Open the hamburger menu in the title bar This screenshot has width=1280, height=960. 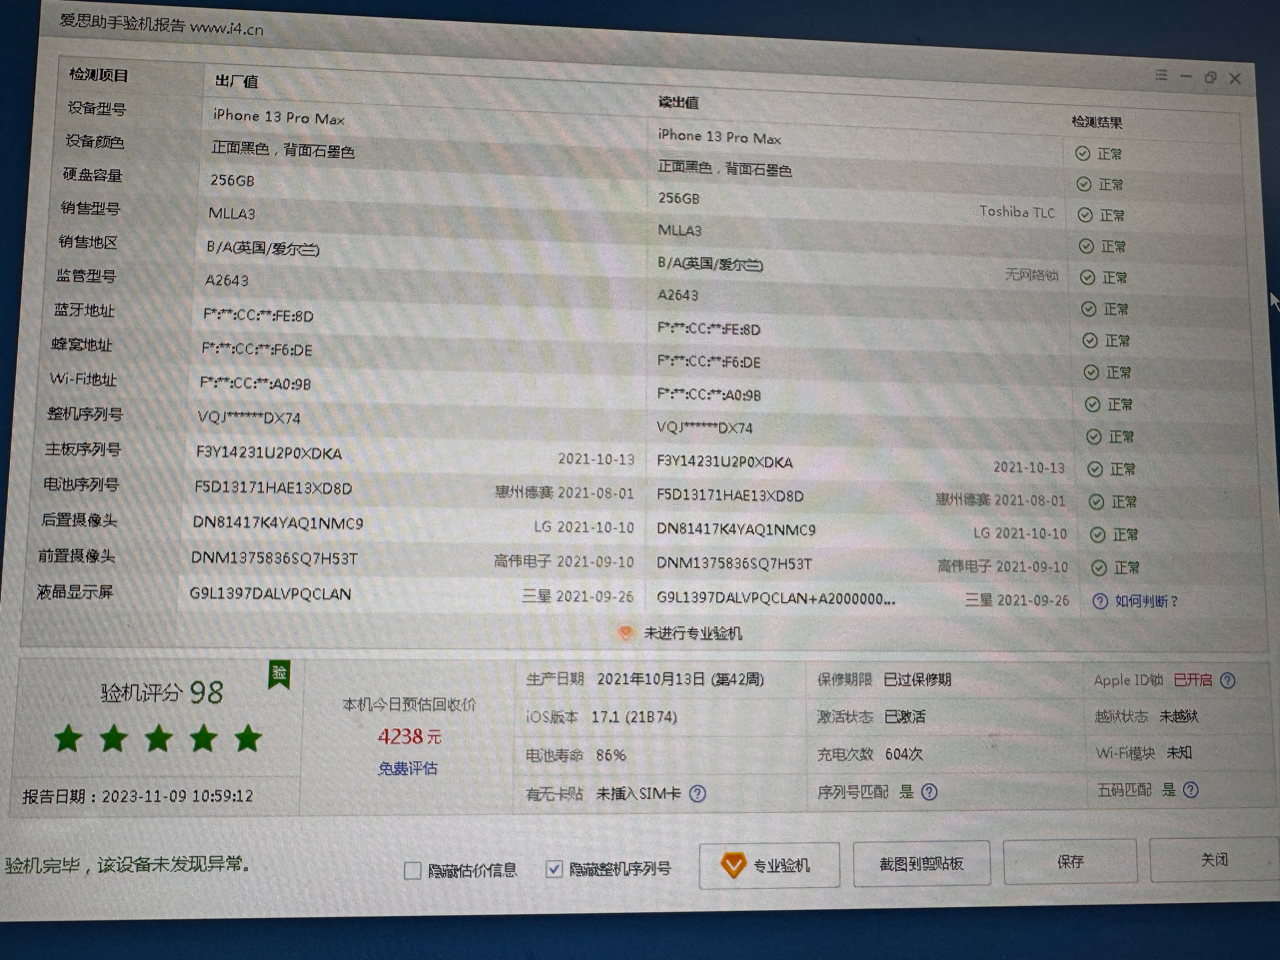point(1161,75)
